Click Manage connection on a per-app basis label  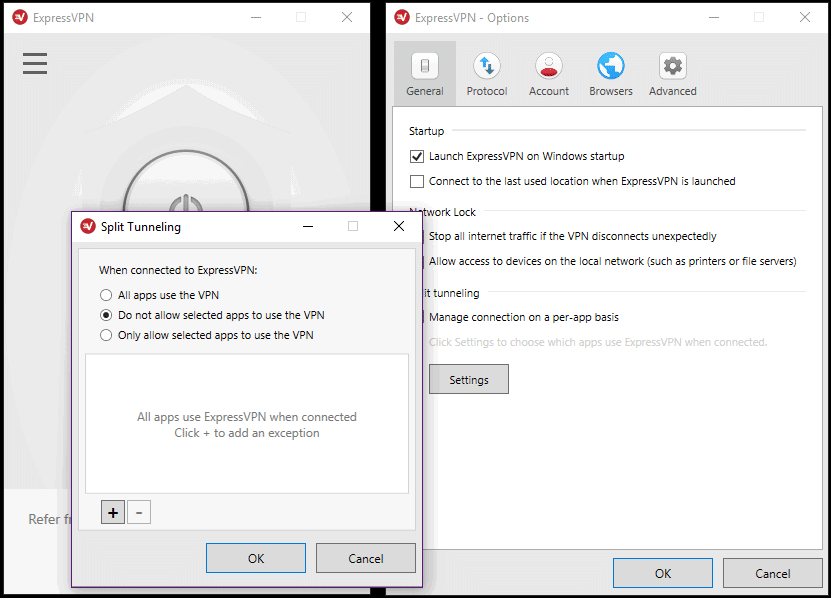tap(524, 317)
